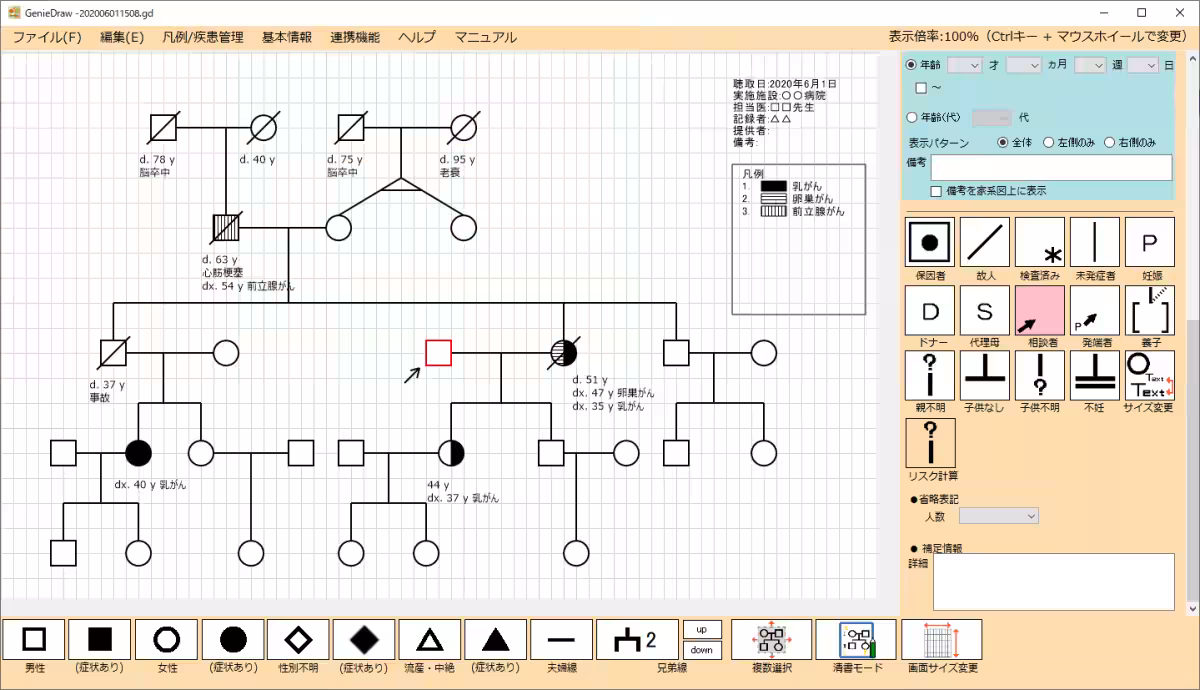Image resolution: width=1200 pixels, height=690 pixels.
Task: Select the ドナー donor D symbol
Action: point(930,310)
